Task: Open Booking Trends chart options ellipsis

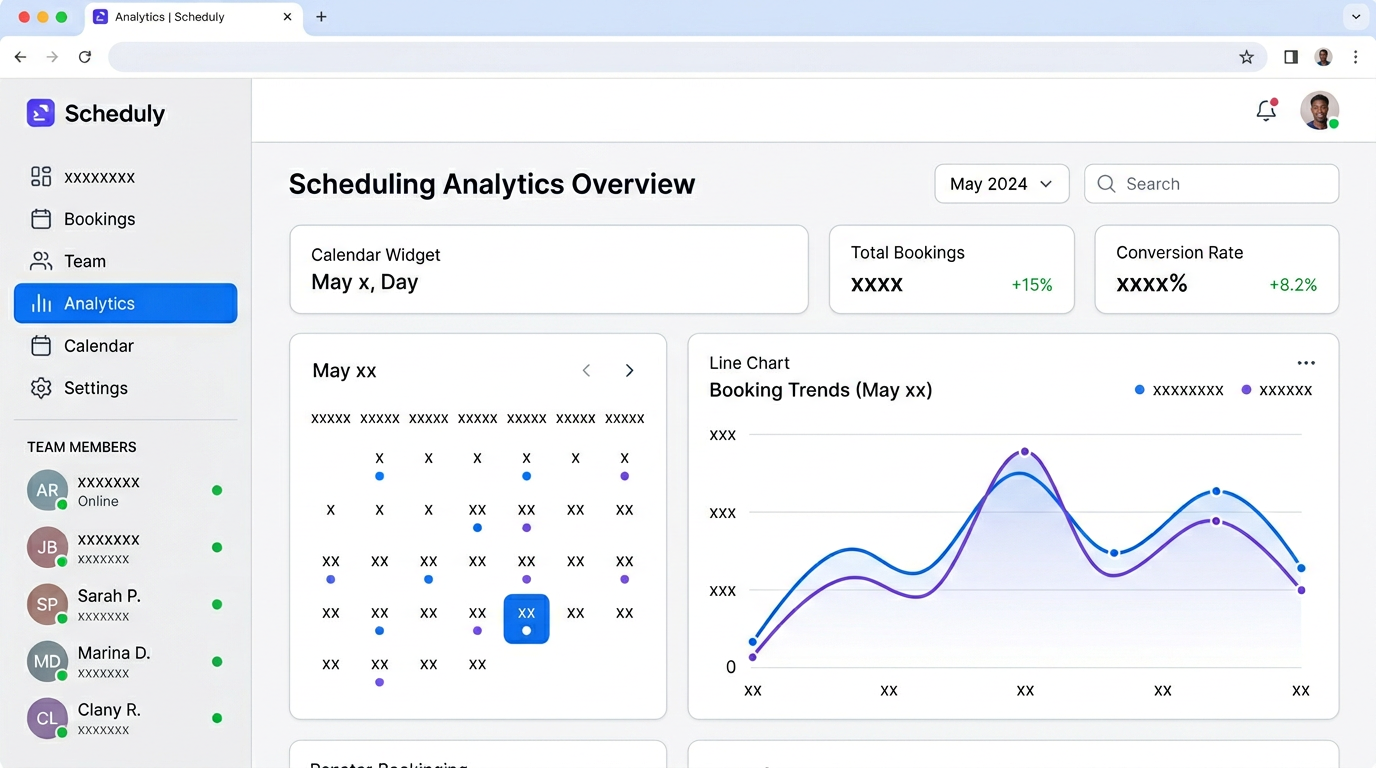Action: pyautogui.click(x=1306, y=363)
